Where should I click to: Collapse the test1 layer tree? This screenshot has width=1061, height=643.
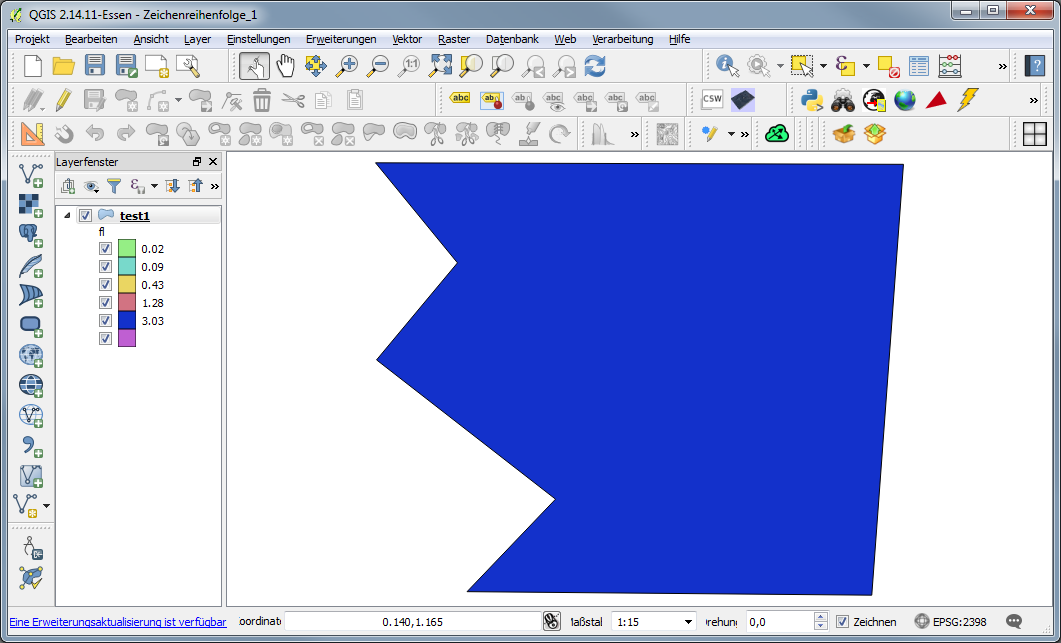pyautogui.click(x=67, y=216)
